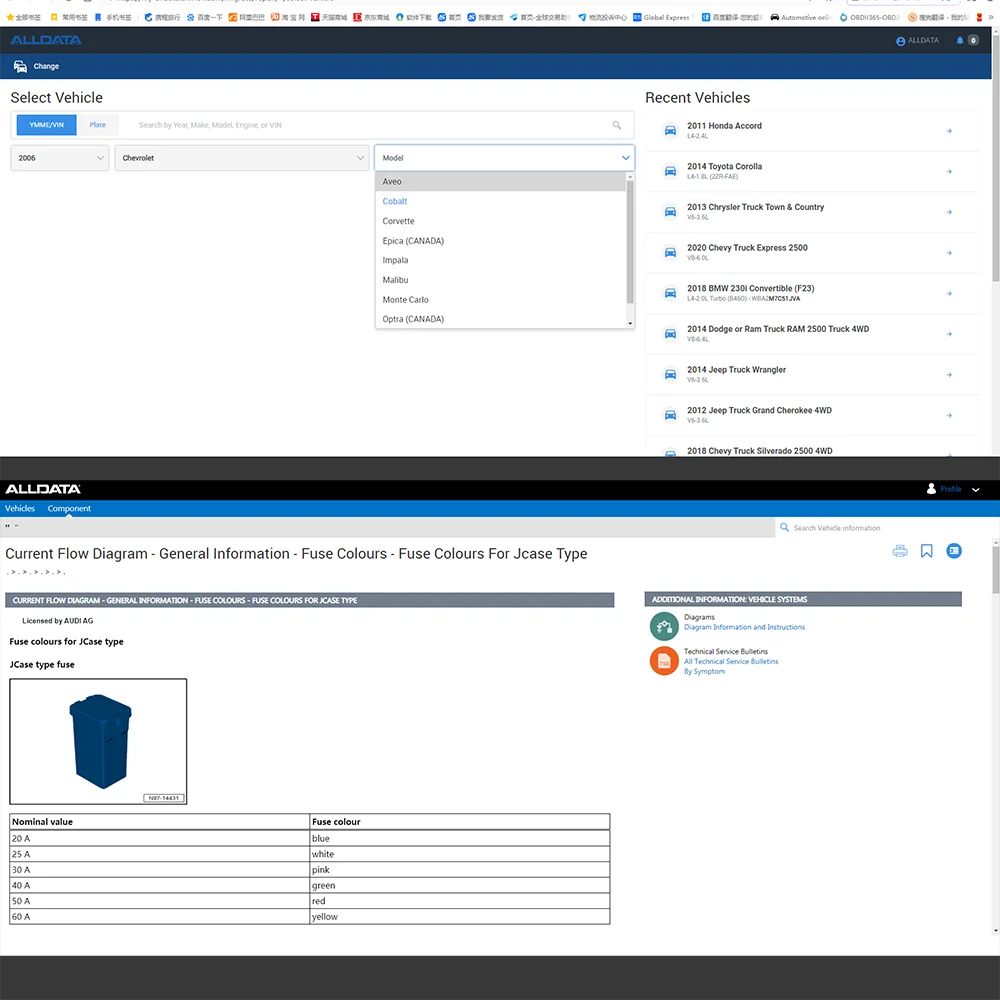Open the make dropdown showing Chevrolet

pyautogui.click(x=242, y=158)
